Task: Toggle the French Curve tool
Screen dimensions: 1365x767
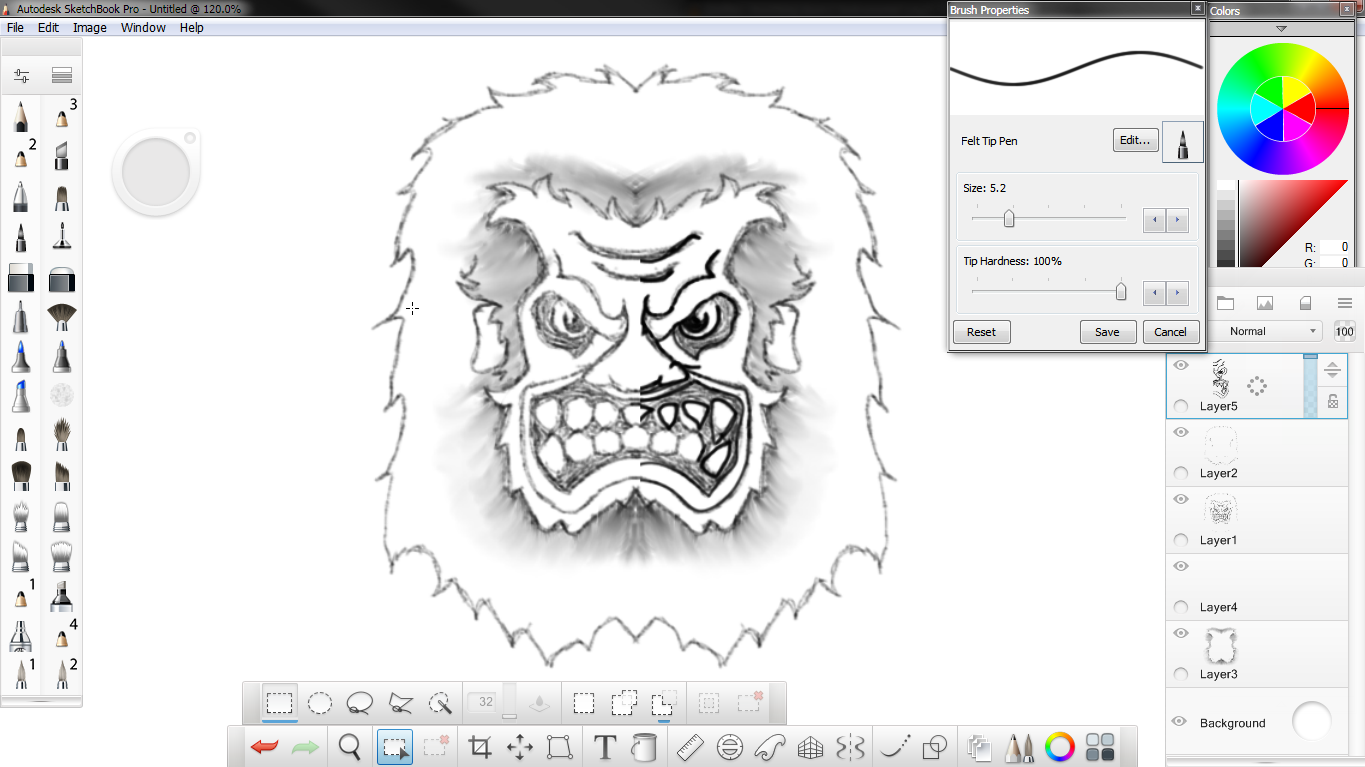Action: 770,747
